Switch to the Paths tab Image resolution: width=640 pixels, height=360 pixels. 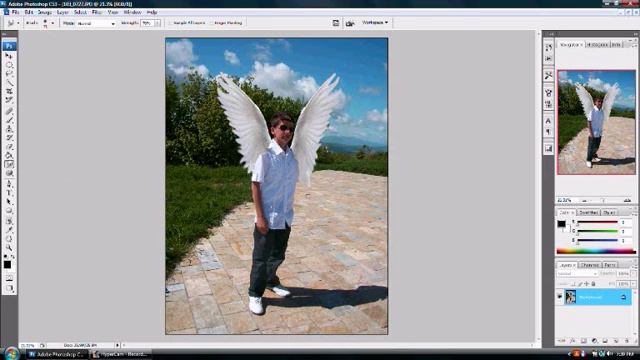tap(609, 265)
